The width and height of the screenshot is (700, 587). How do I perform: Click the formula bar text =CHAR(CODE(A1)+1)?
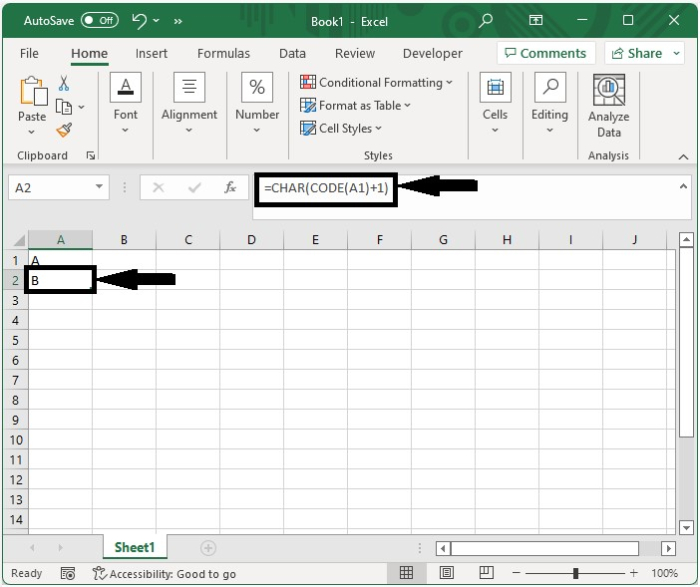tap(326, 188)
